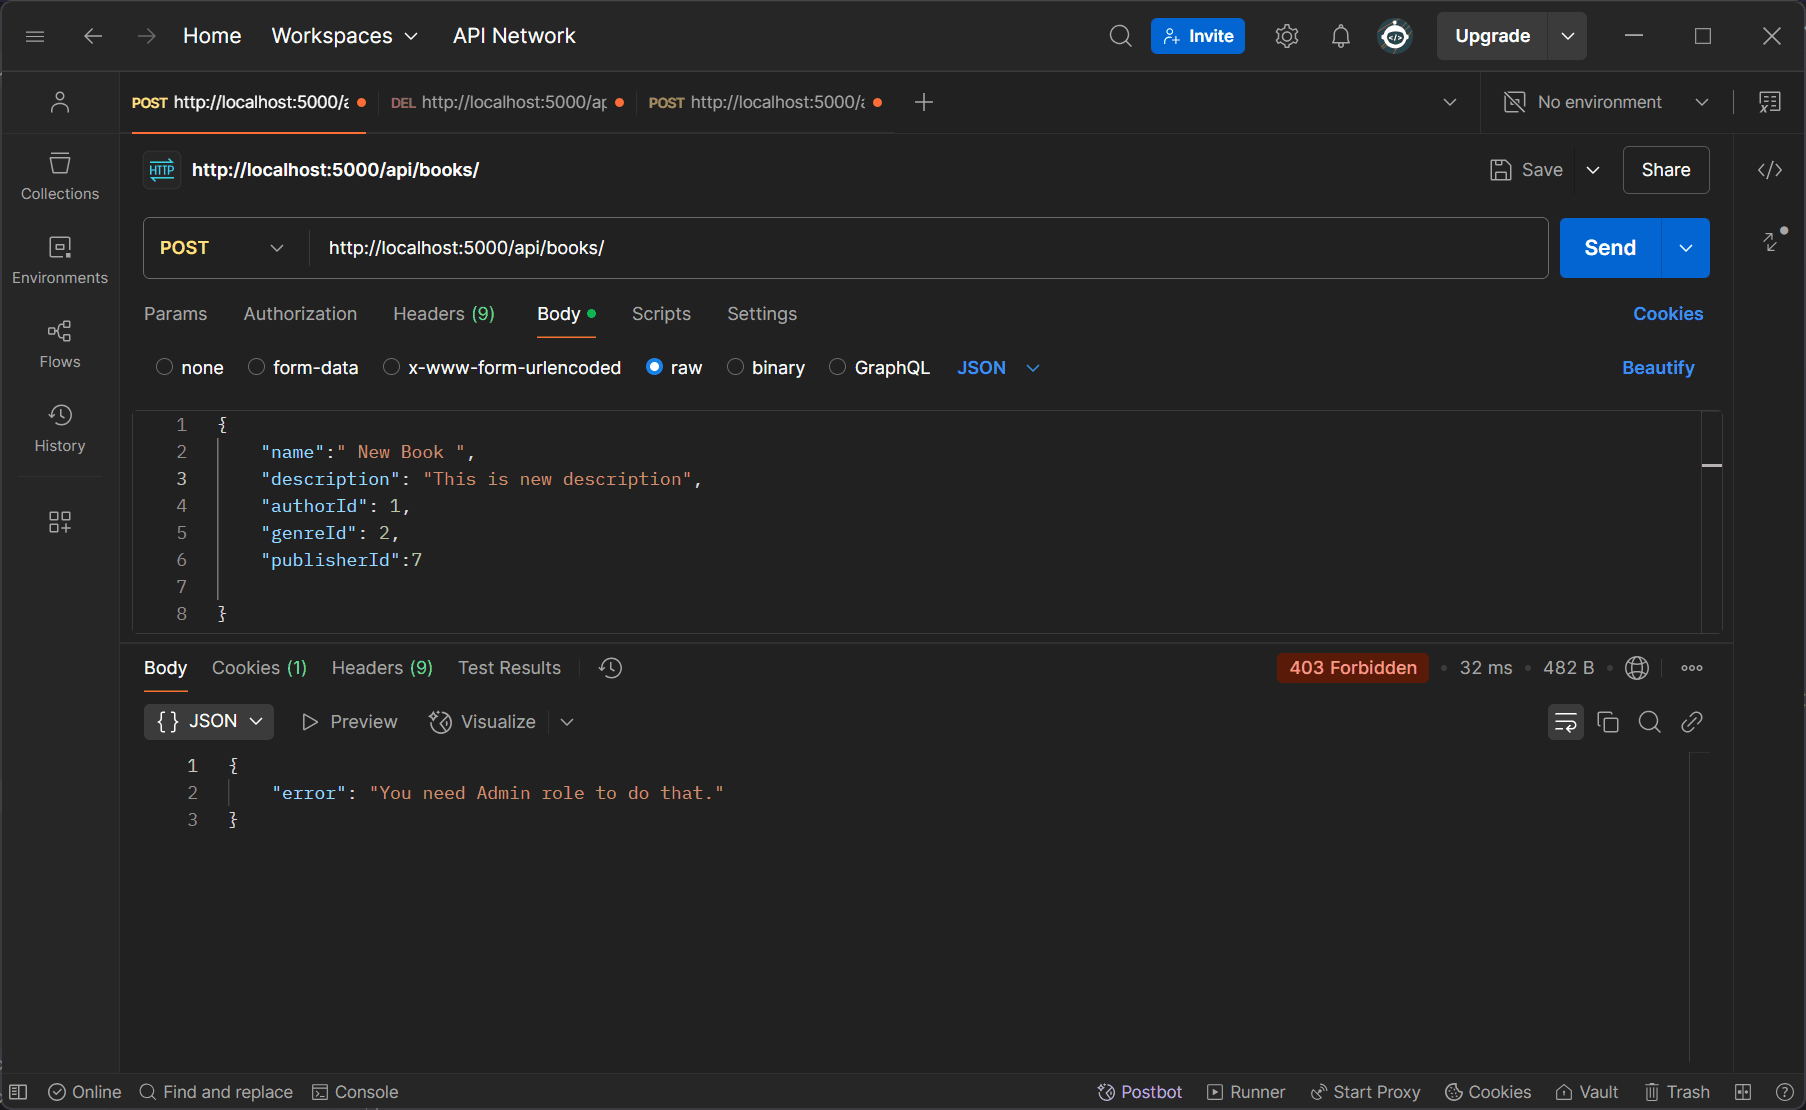The height and width of the screenshot is (1110, 1806).
Task: Open the response JSON format dropdown
Action: [209, 721]
